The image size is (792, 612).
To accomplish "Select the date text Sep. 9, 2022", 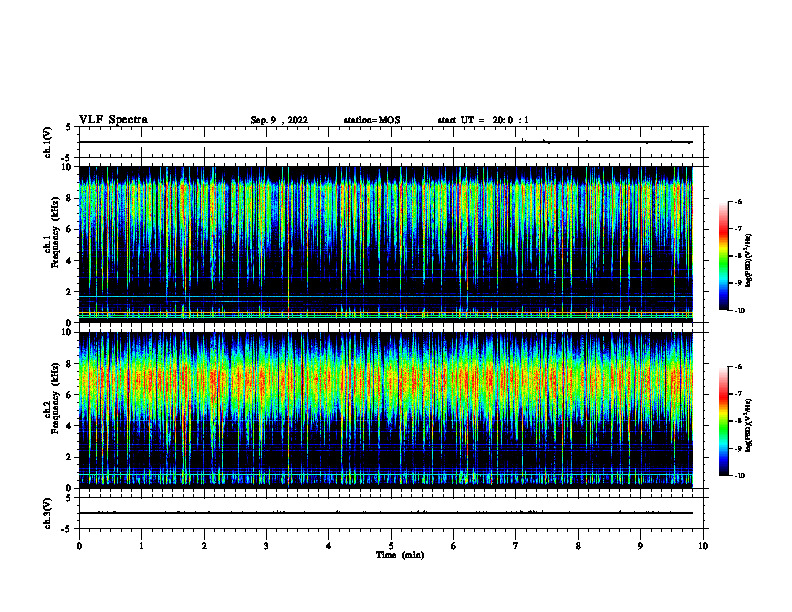I will tap(279, 120).
